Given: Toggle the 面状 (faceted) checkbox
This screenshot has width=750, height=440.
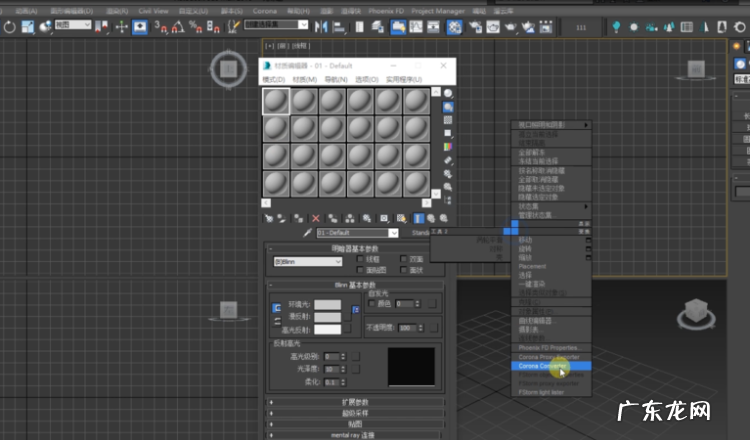Looking at the screenshot, I should coord(403,270).
